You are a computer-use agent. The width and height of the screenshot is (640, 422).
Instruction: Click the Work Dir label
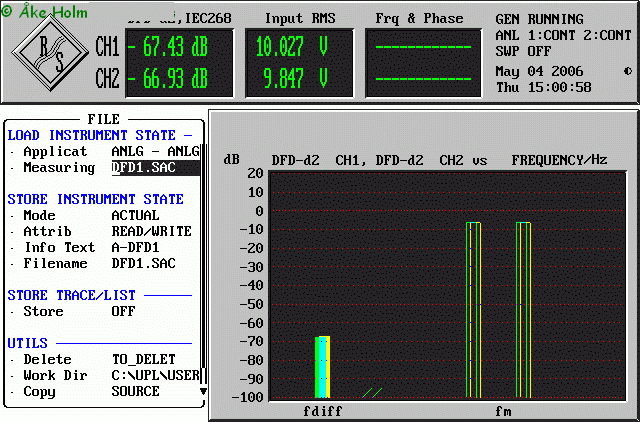pyautogui.click(x=56, y=375)
